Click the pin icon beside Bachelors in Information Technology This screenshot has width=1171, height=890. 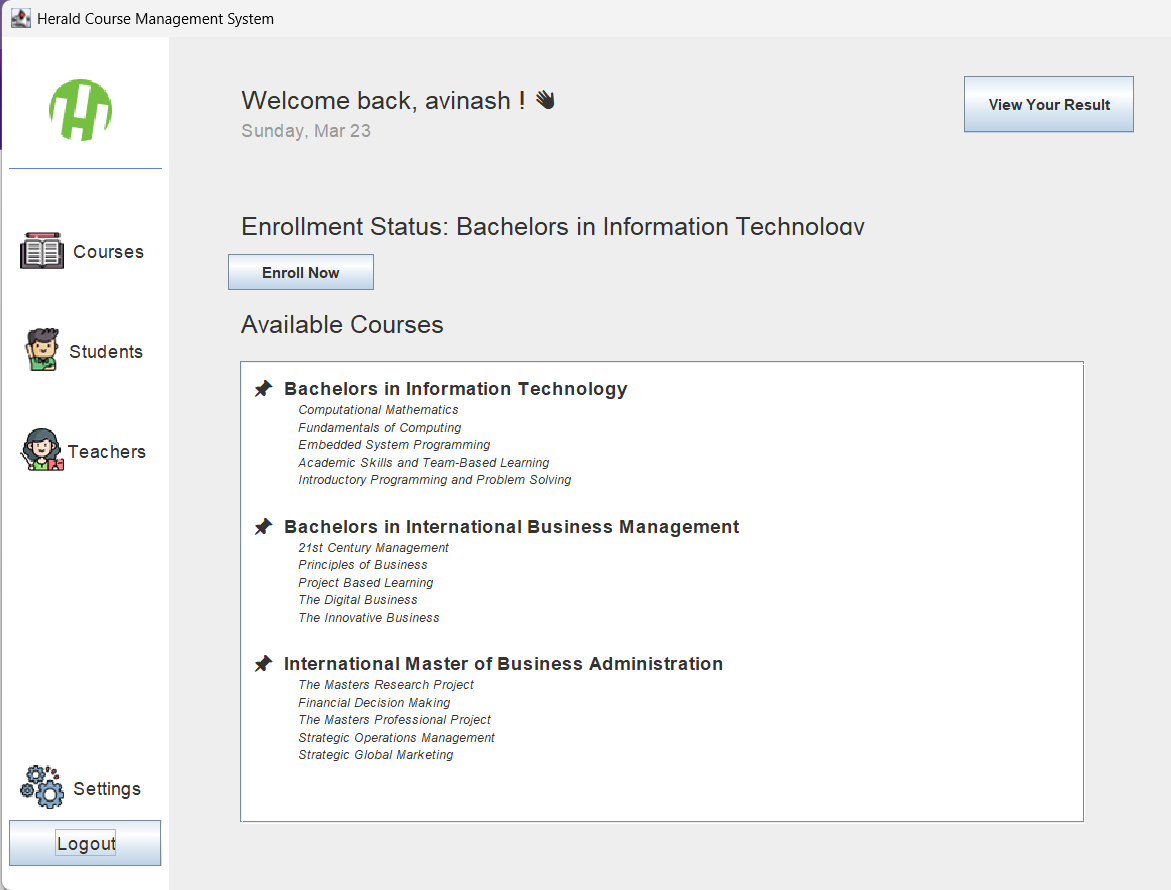click(263, 387)
